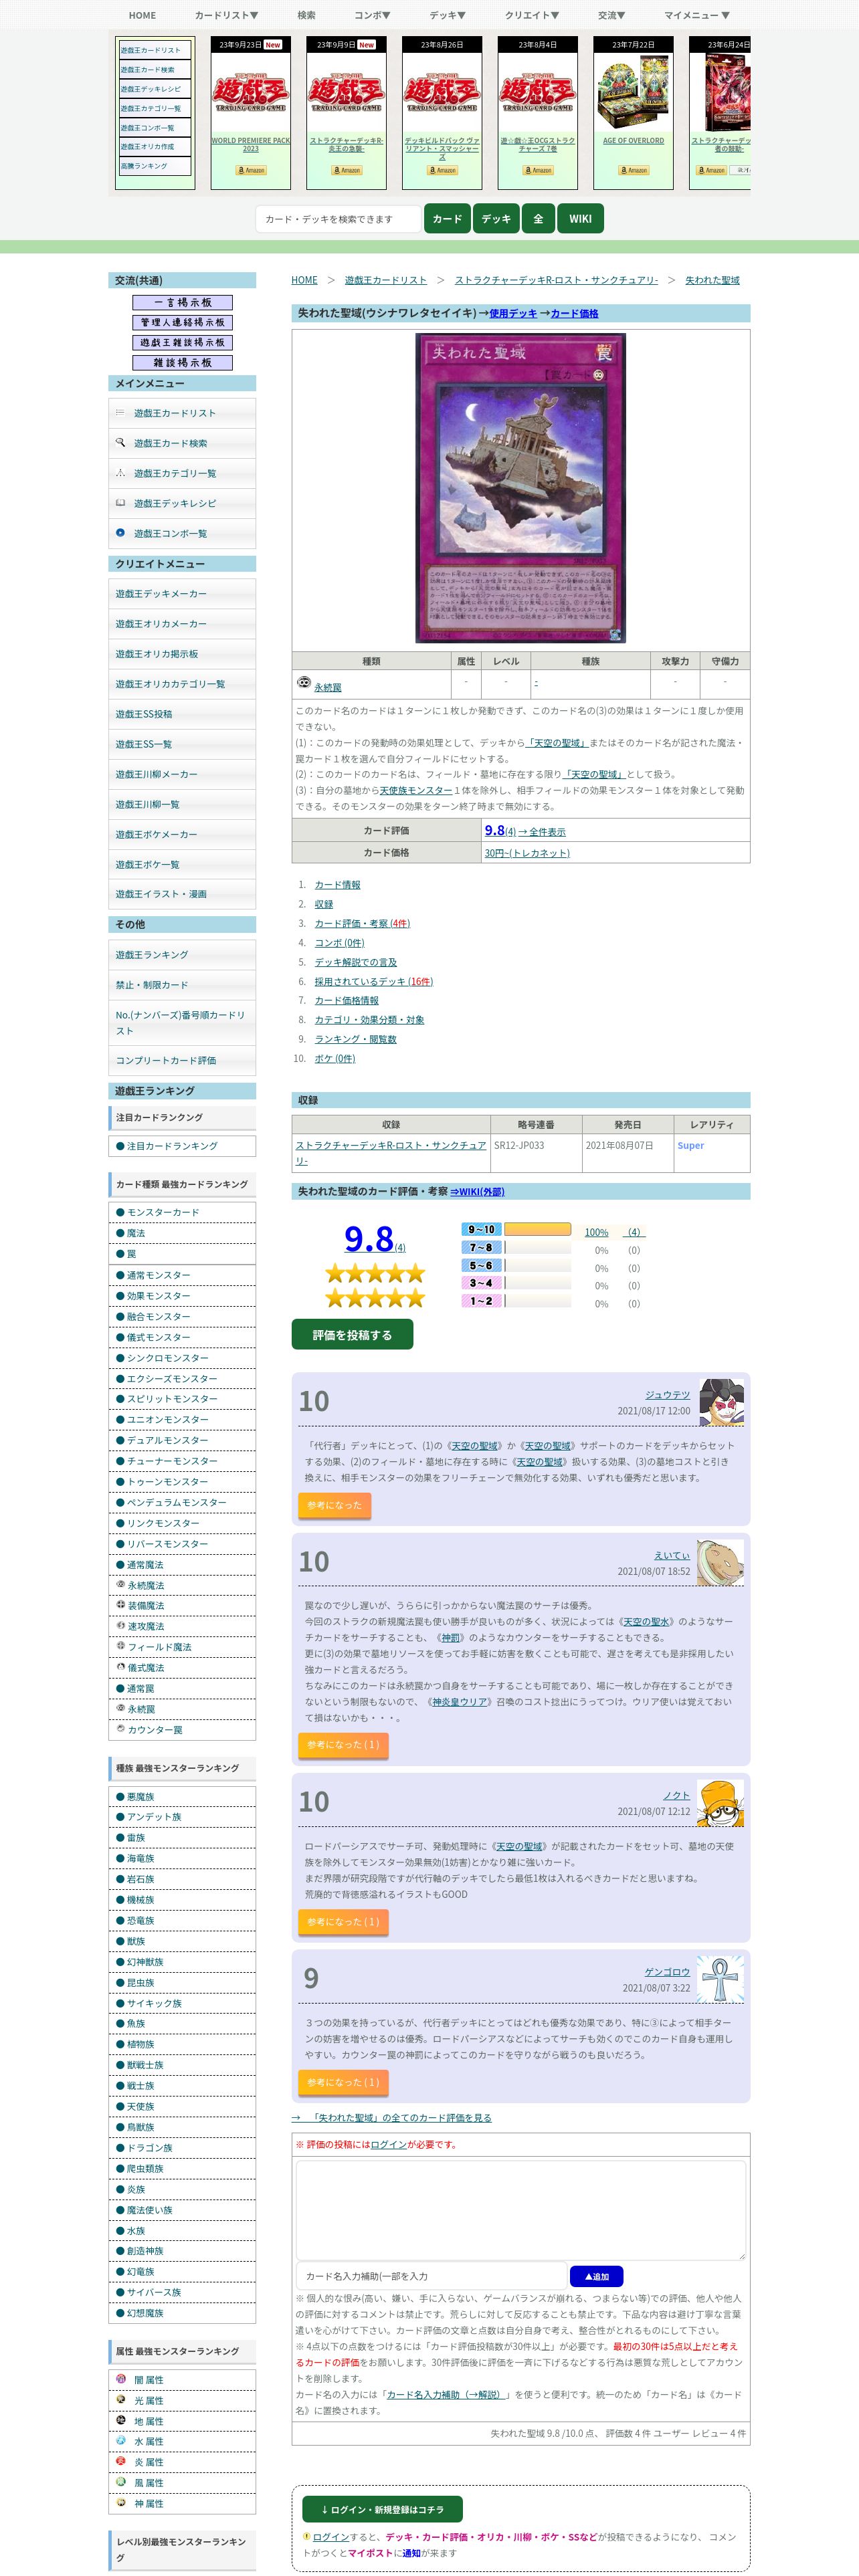Open えいてい's avatar image
Image resolution: width=859 pixels, height=2576 pixels.
coord(721,1562)
